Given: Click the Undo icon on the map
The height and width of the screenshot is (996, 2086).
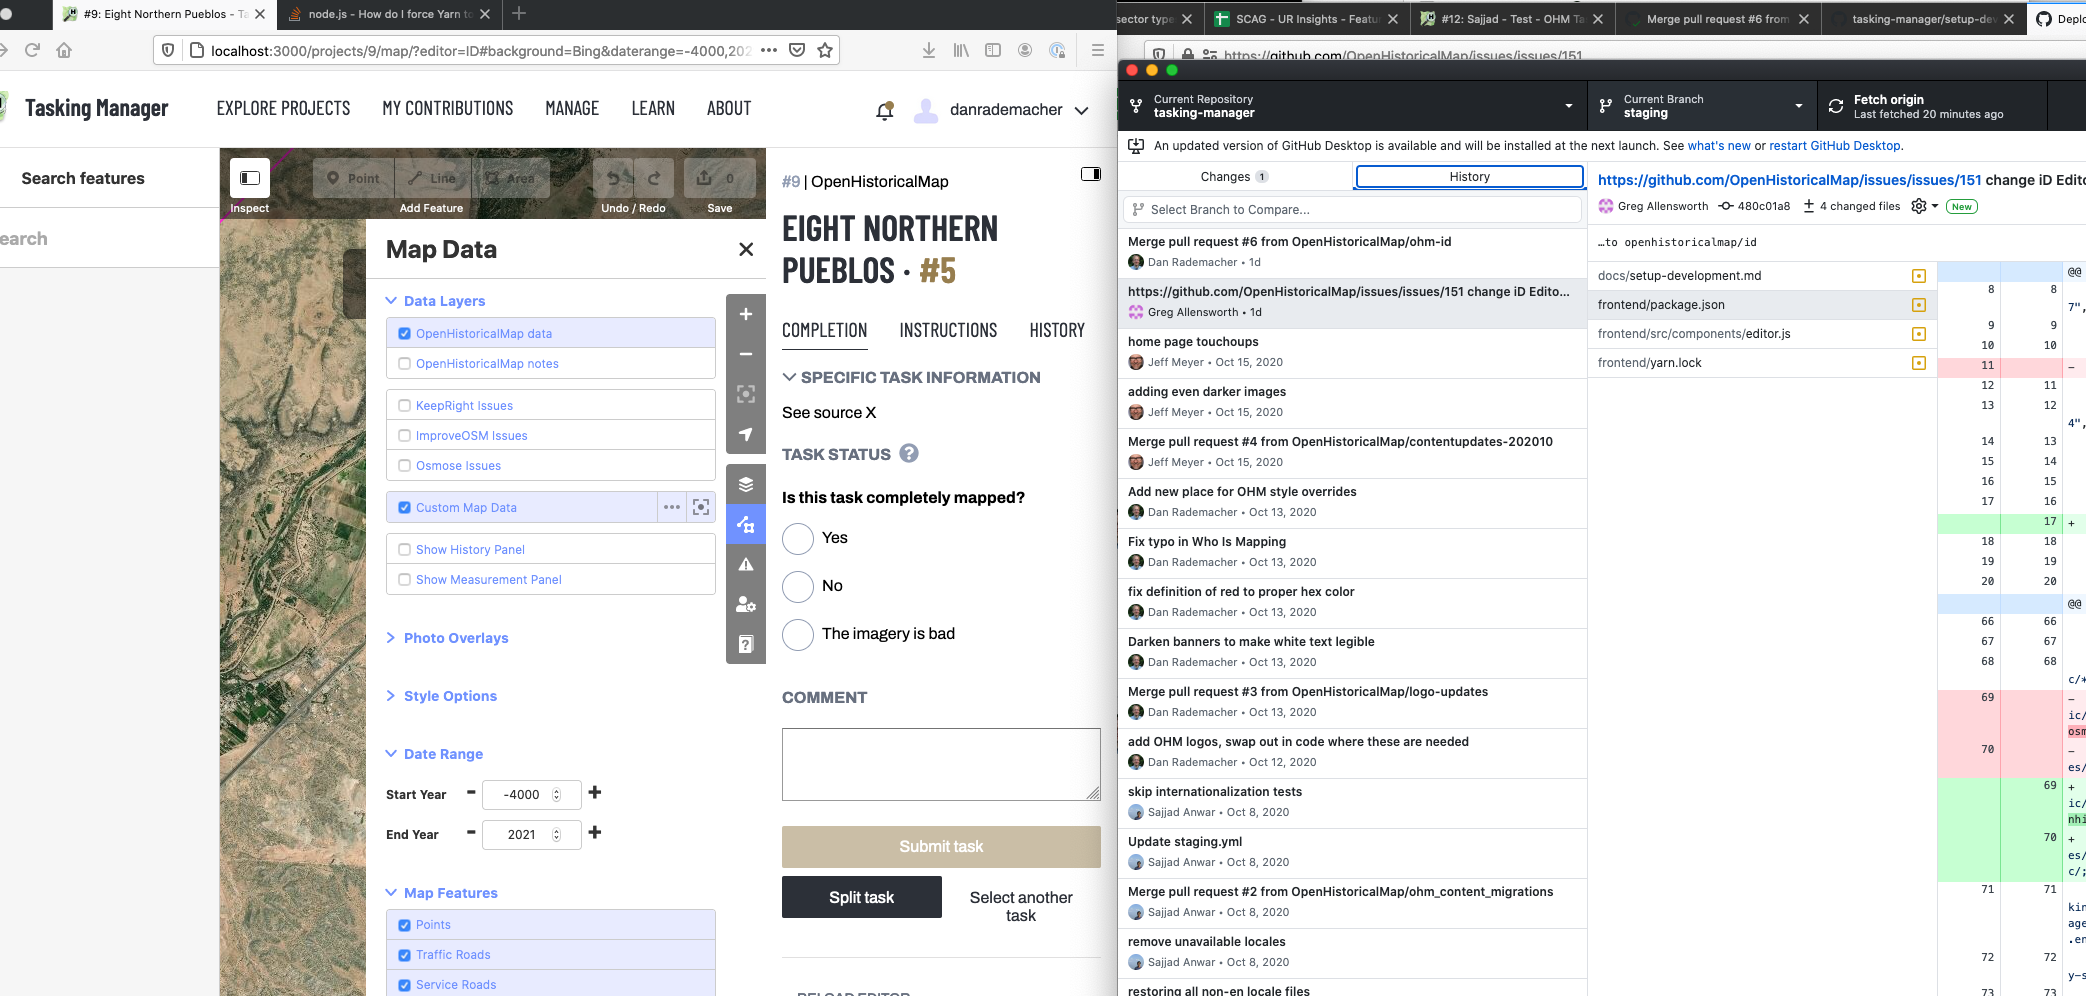Looking at the screenshot, I should 613,177.
